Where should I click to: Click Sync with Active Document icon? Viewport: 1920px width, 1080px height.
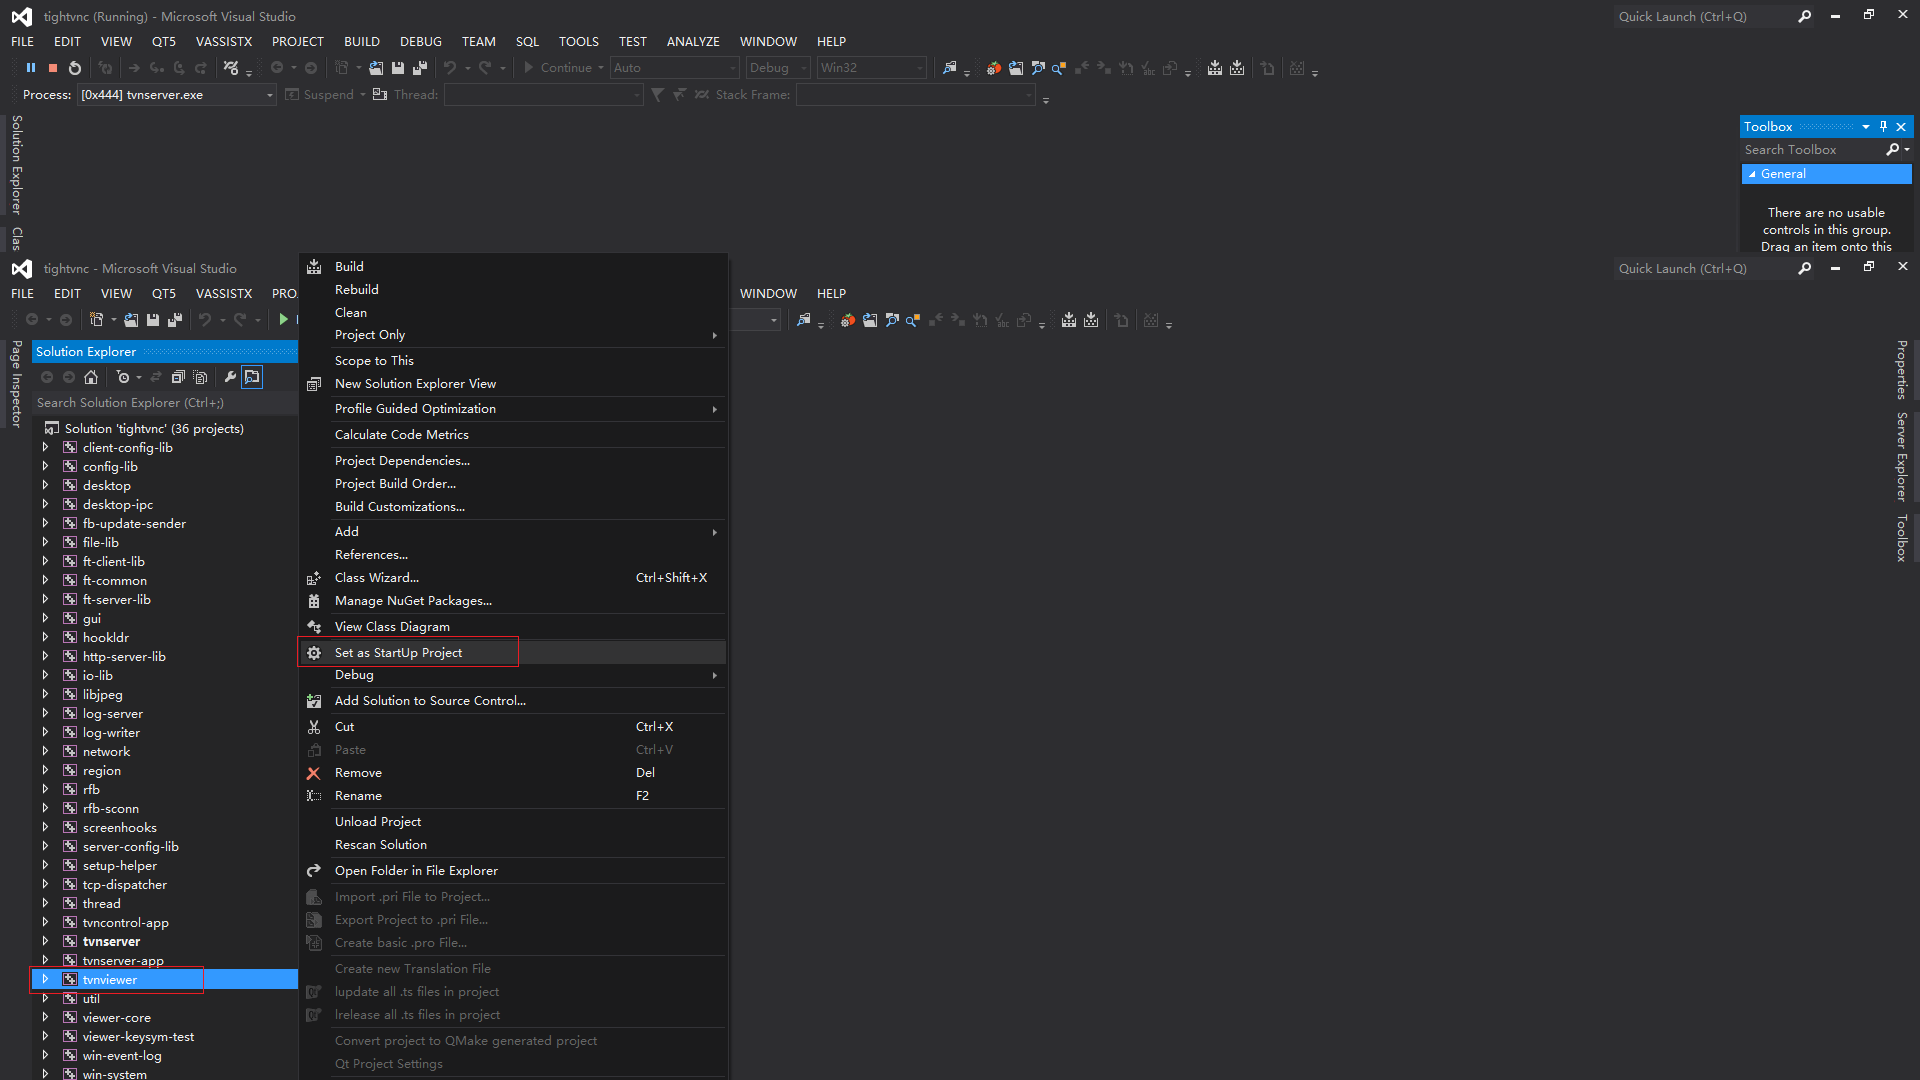(156, 377)
